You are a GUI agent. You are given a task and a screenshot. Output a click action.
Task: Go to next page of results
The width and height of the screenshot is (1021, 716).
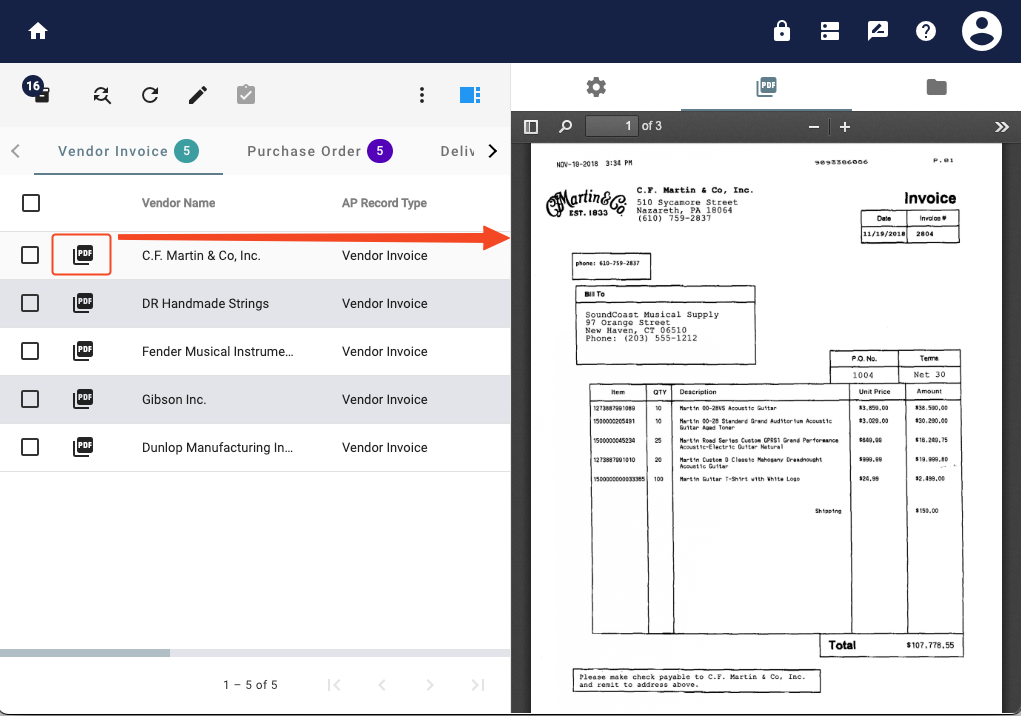click(430, 685)
